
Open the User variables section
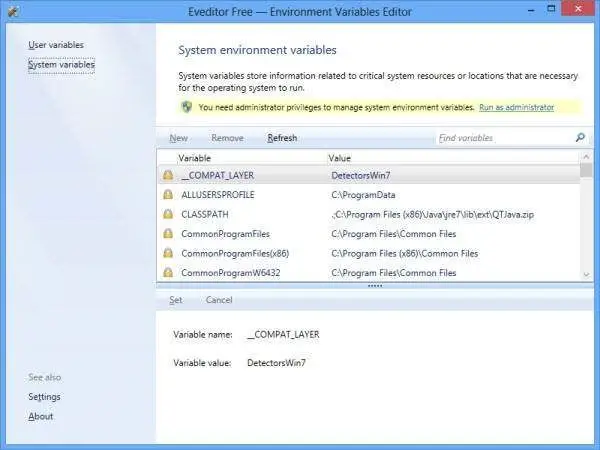pos(56,45)
